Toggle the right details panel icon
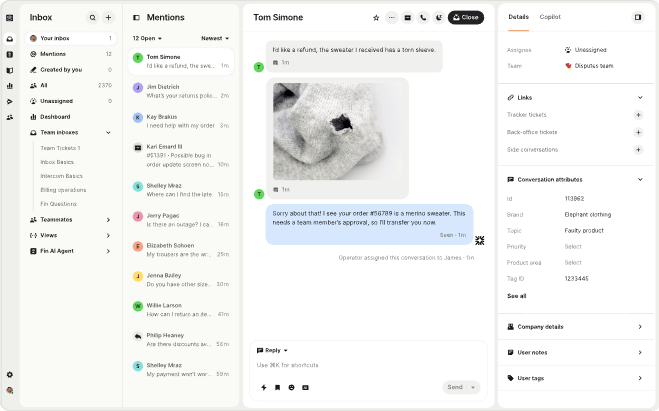659x411 pixels. click(638, 17)
